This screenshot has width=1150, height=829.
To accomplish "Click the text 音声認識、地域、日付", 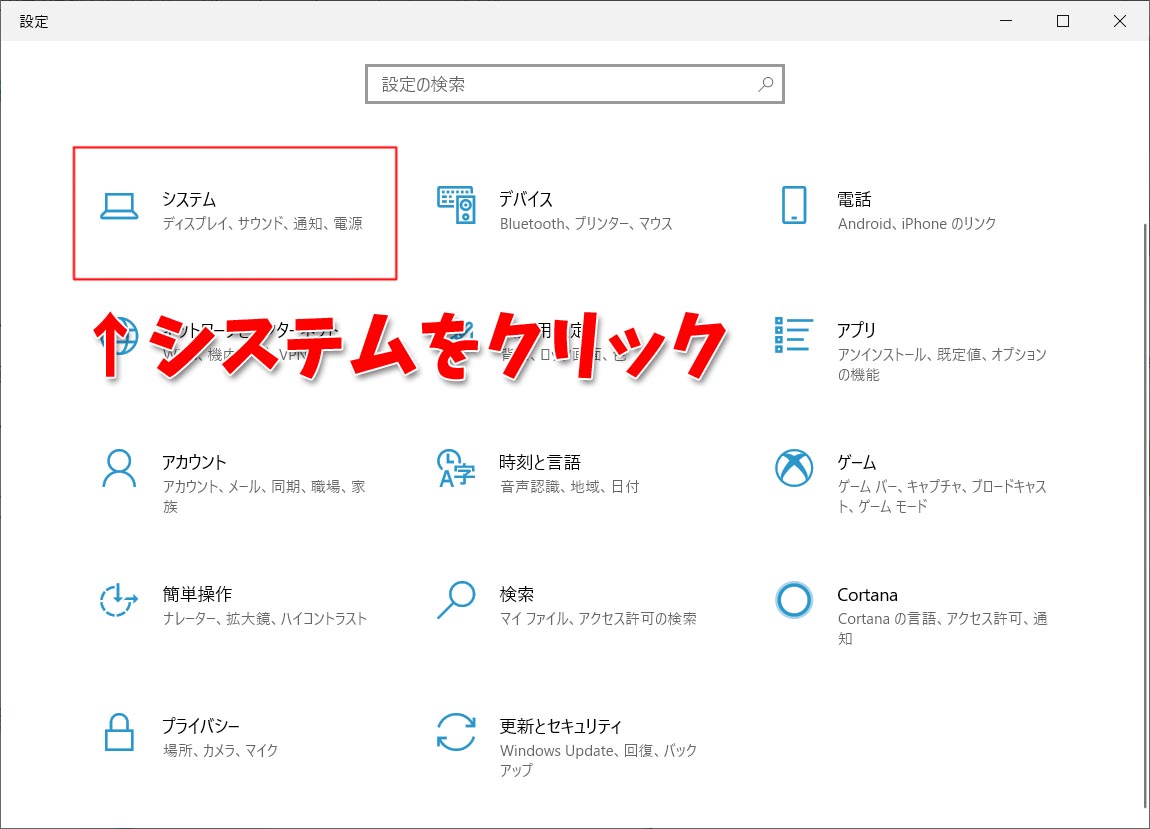I will (x=569, y=486).
